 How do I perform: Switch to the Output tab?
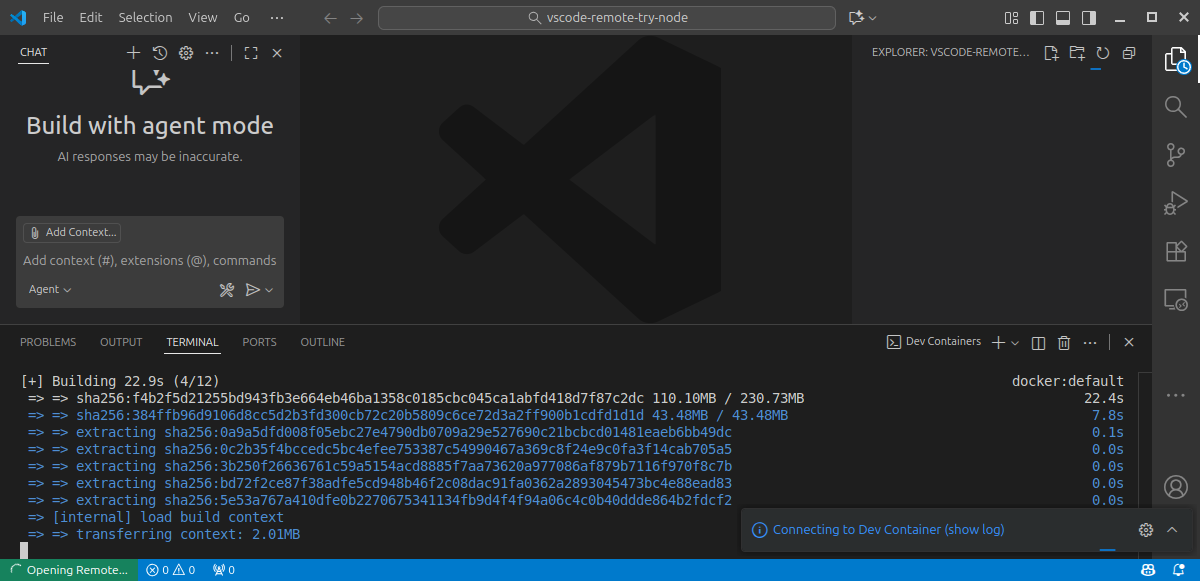tap(121, 342)
